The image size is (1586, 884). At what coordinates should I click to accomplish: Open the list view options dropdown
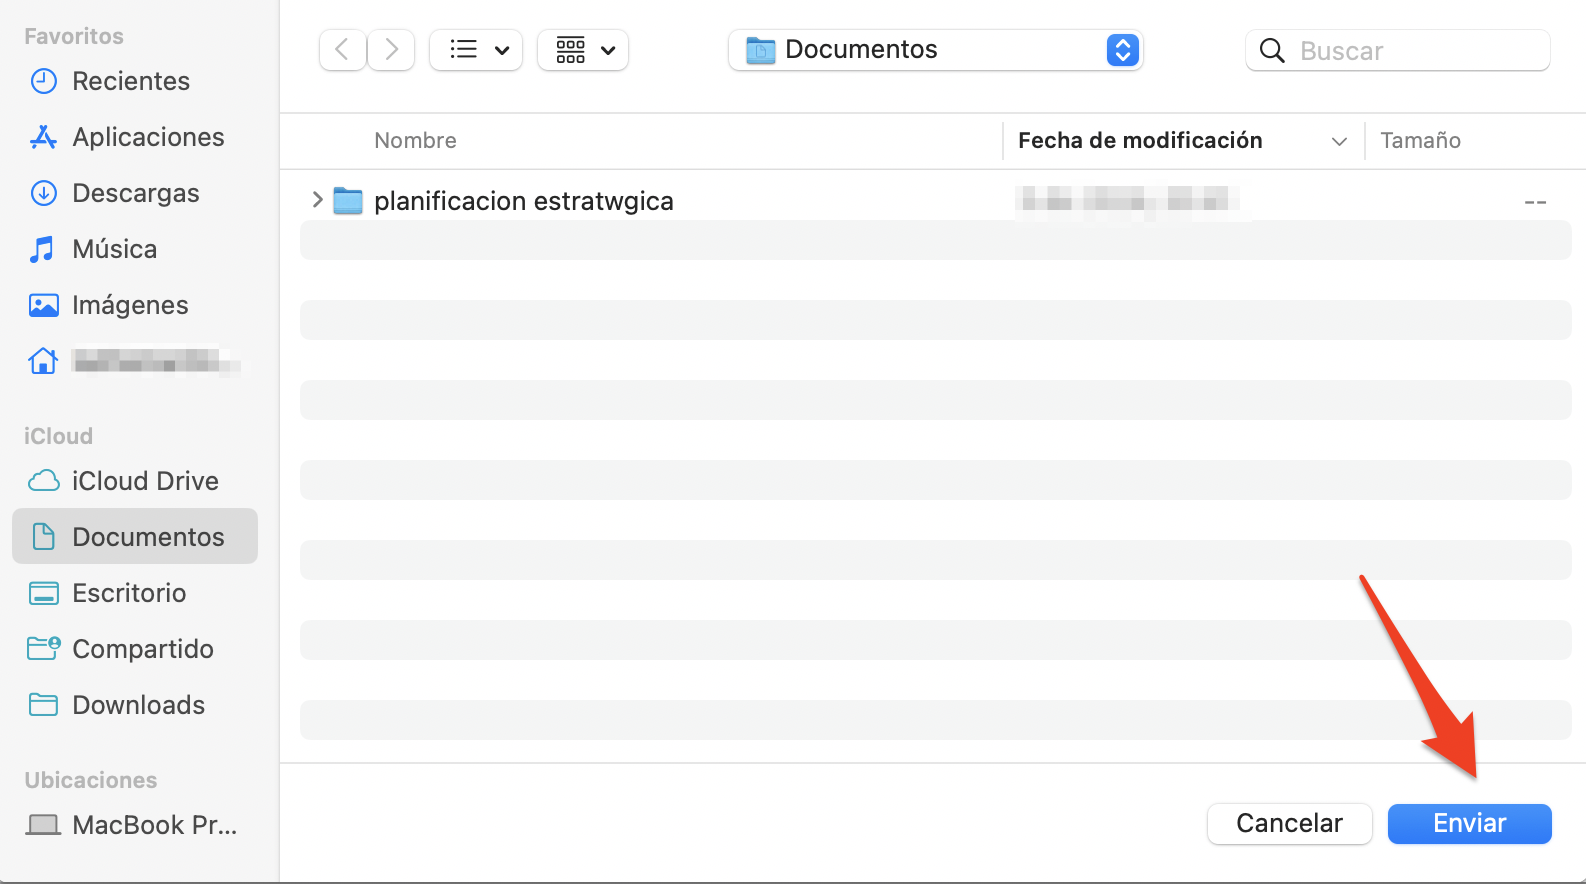[x=476, y=49]
